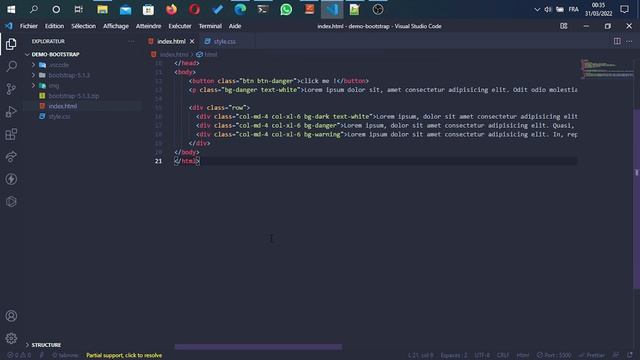Image resolution: width=640 pixels, height=360 pixels.
Task: Open the Mail app from the taskbar
Action: coord(125,9)
